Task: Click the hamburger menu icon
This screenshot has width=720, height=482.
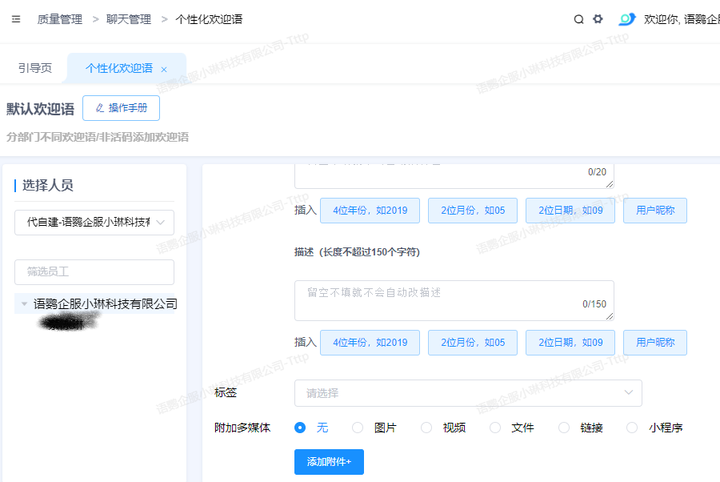Action: point(16,19)
